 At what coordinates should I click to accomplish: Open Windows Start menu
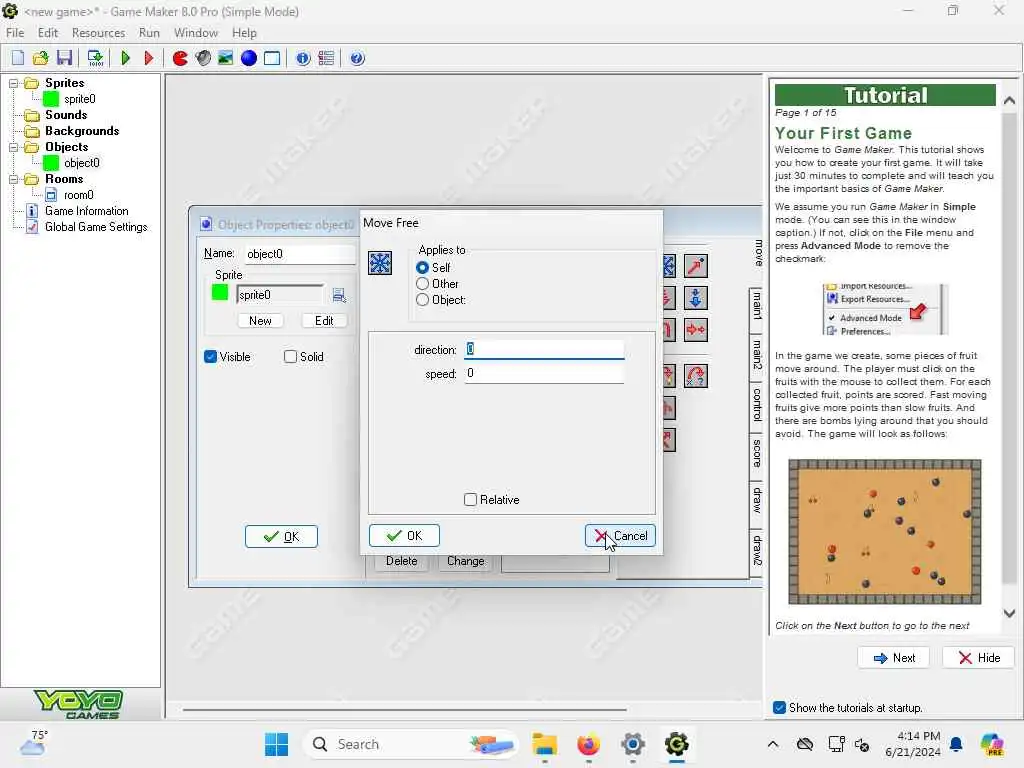[x=276, y=744]
